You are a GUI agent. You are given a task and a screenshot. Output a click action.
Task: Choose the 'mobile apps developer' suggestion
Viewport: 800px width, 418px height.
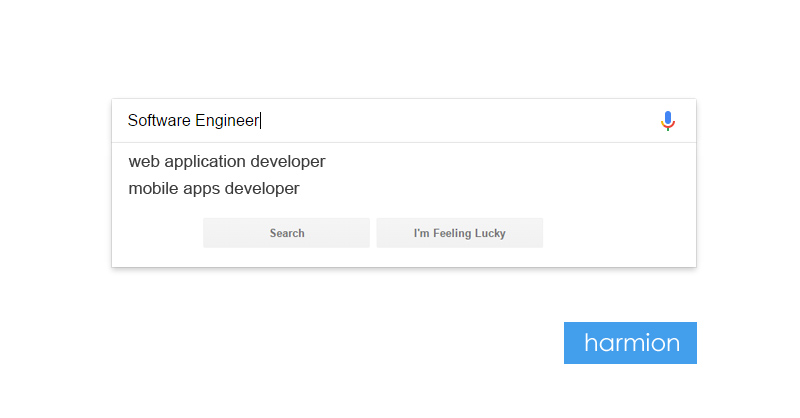(x=214, y=189)
